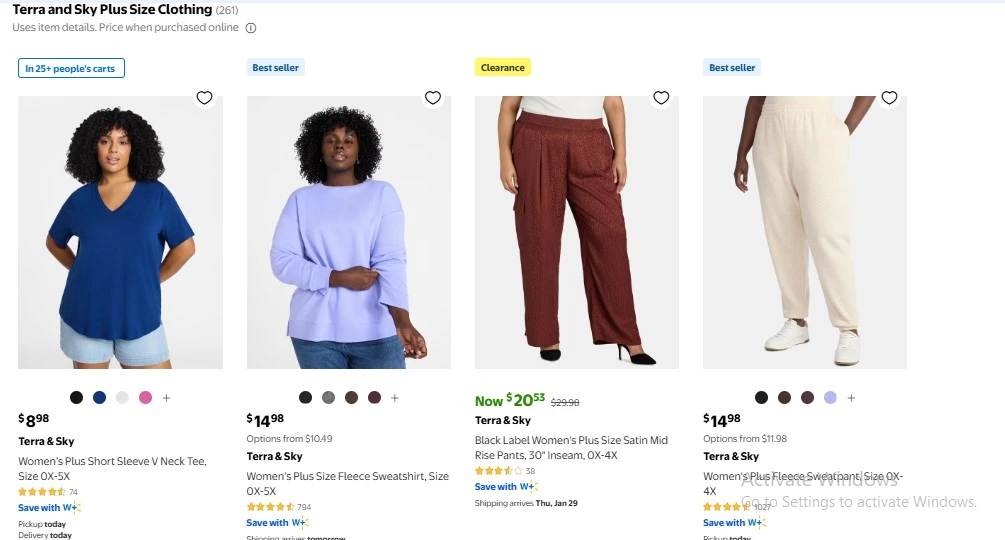This screenshot has height=540, width=1005.
Task: Click the Clearance badge above the satin pants
Action: click(502, 68)
